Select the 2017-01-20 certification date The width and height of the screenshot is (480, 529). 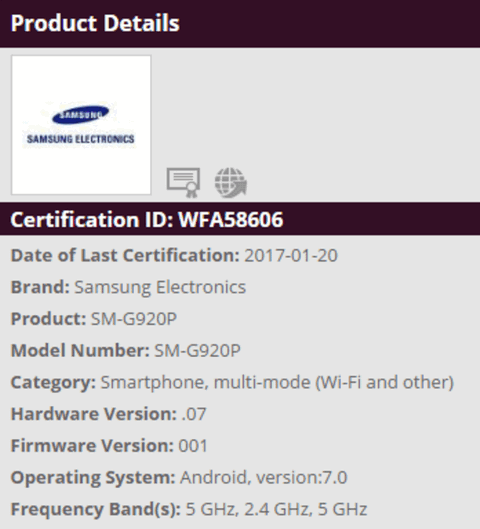(291, 255)
